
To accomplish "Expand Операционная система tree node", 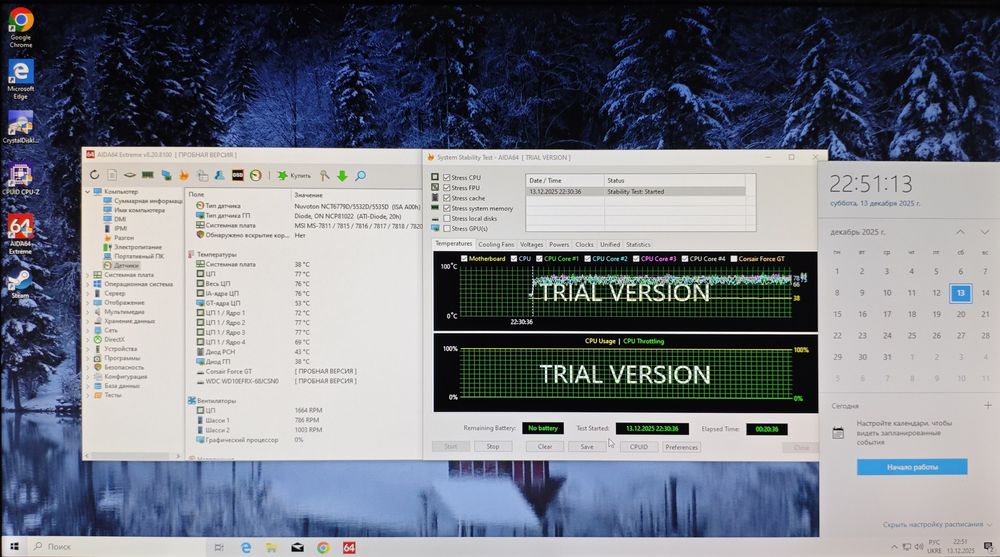I will 88,284.
